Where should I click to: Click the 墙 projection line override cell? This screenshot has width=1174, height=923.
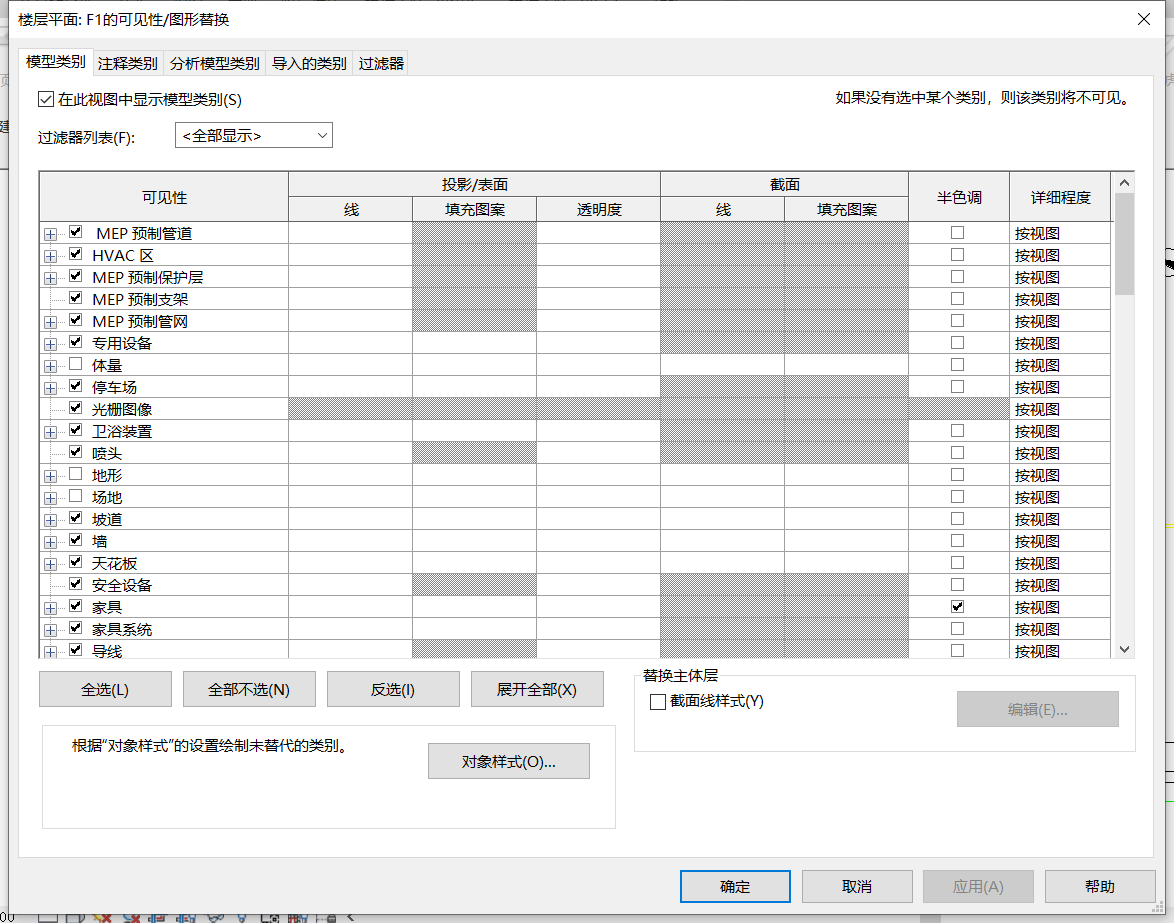click(x=350, y=542)
